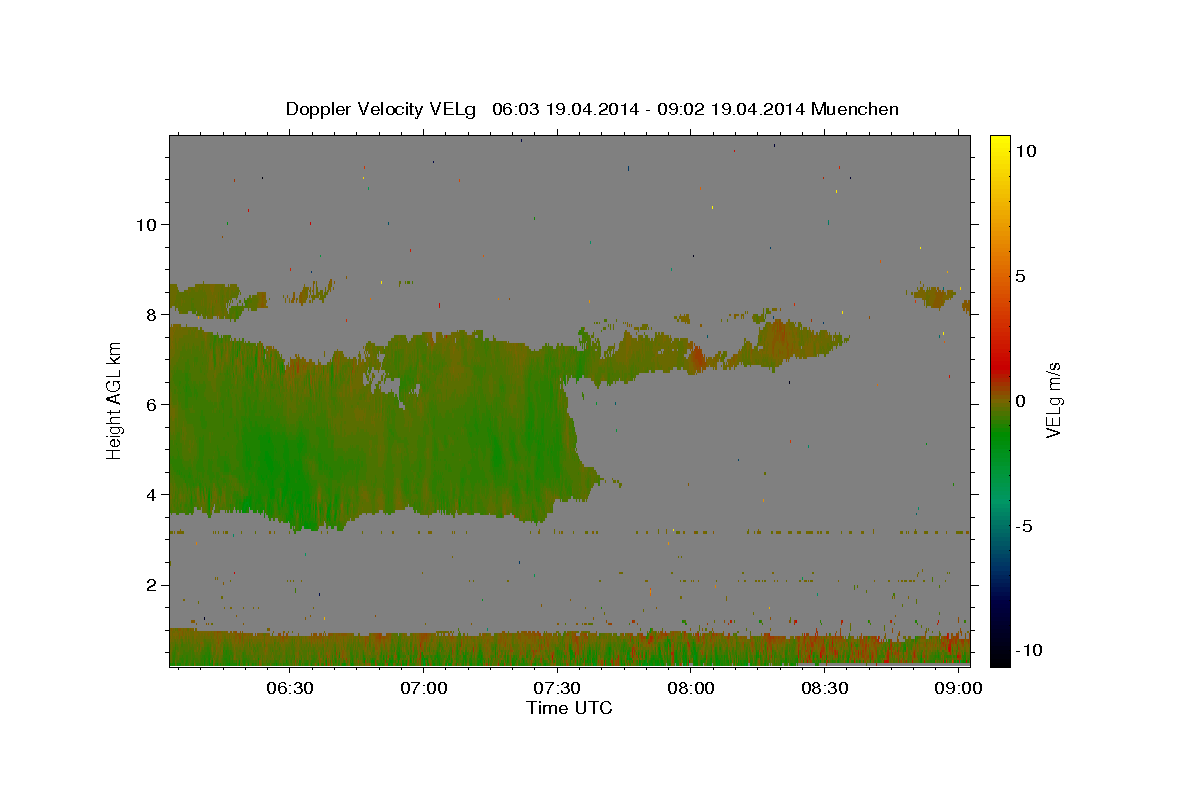This screenshot has width=1200, height=800.
Task: Click the colorbar value -10 label
Action: pyautogui.click(x=1028, y=650)
